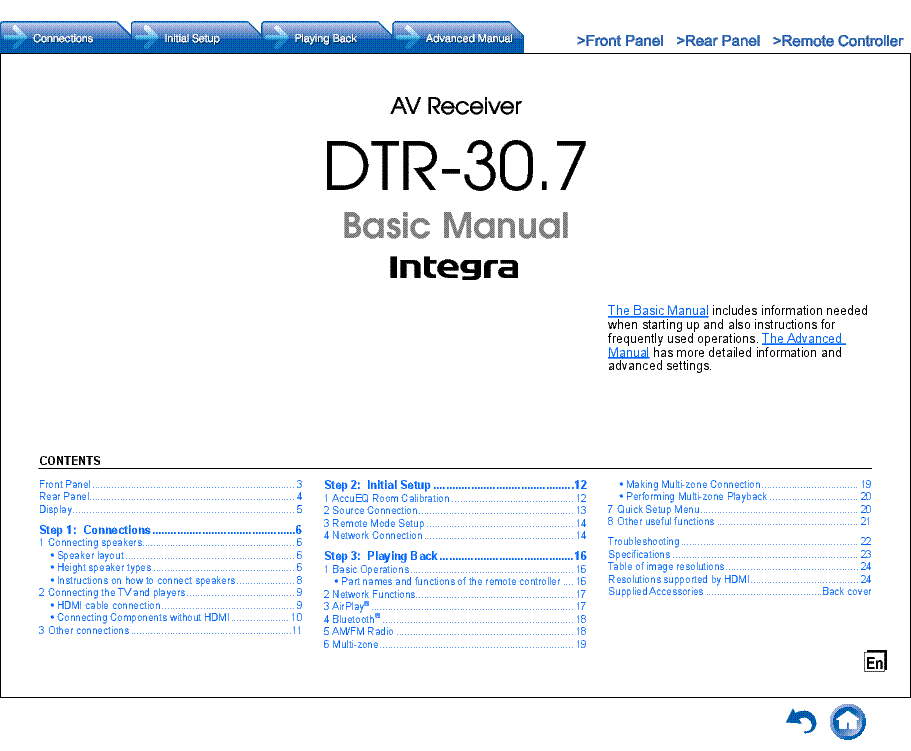This screenshot has width=911, height=751.
Task: Open Step 1: Connections contents entry
Action: tap(95, 530)
